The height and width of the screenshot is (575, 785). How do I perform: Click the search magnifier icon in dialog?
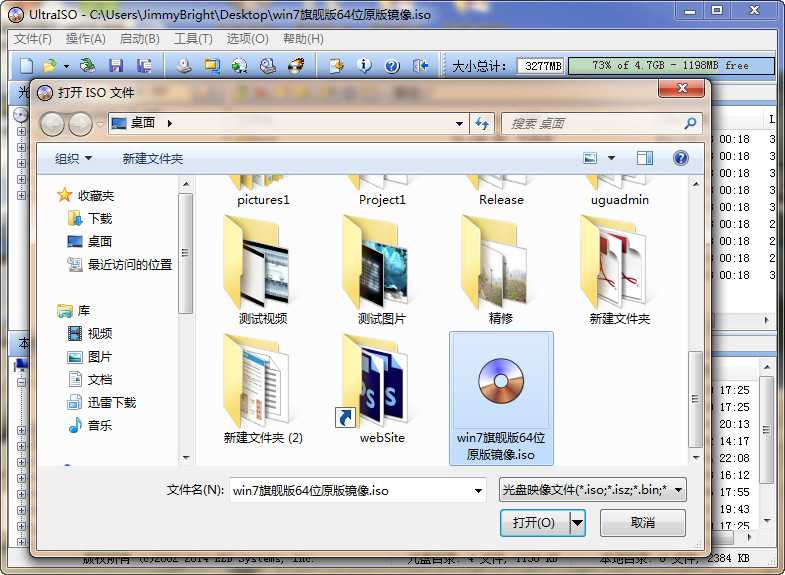click(x=690, y=123)
